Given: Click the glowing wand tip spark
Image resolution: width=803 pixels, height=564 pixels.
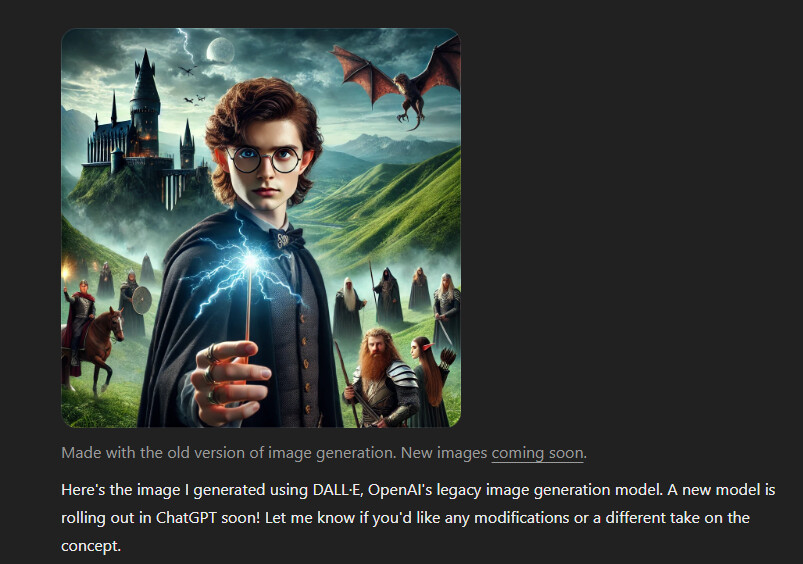Looking at the screenshot, I should pos(251,261).
